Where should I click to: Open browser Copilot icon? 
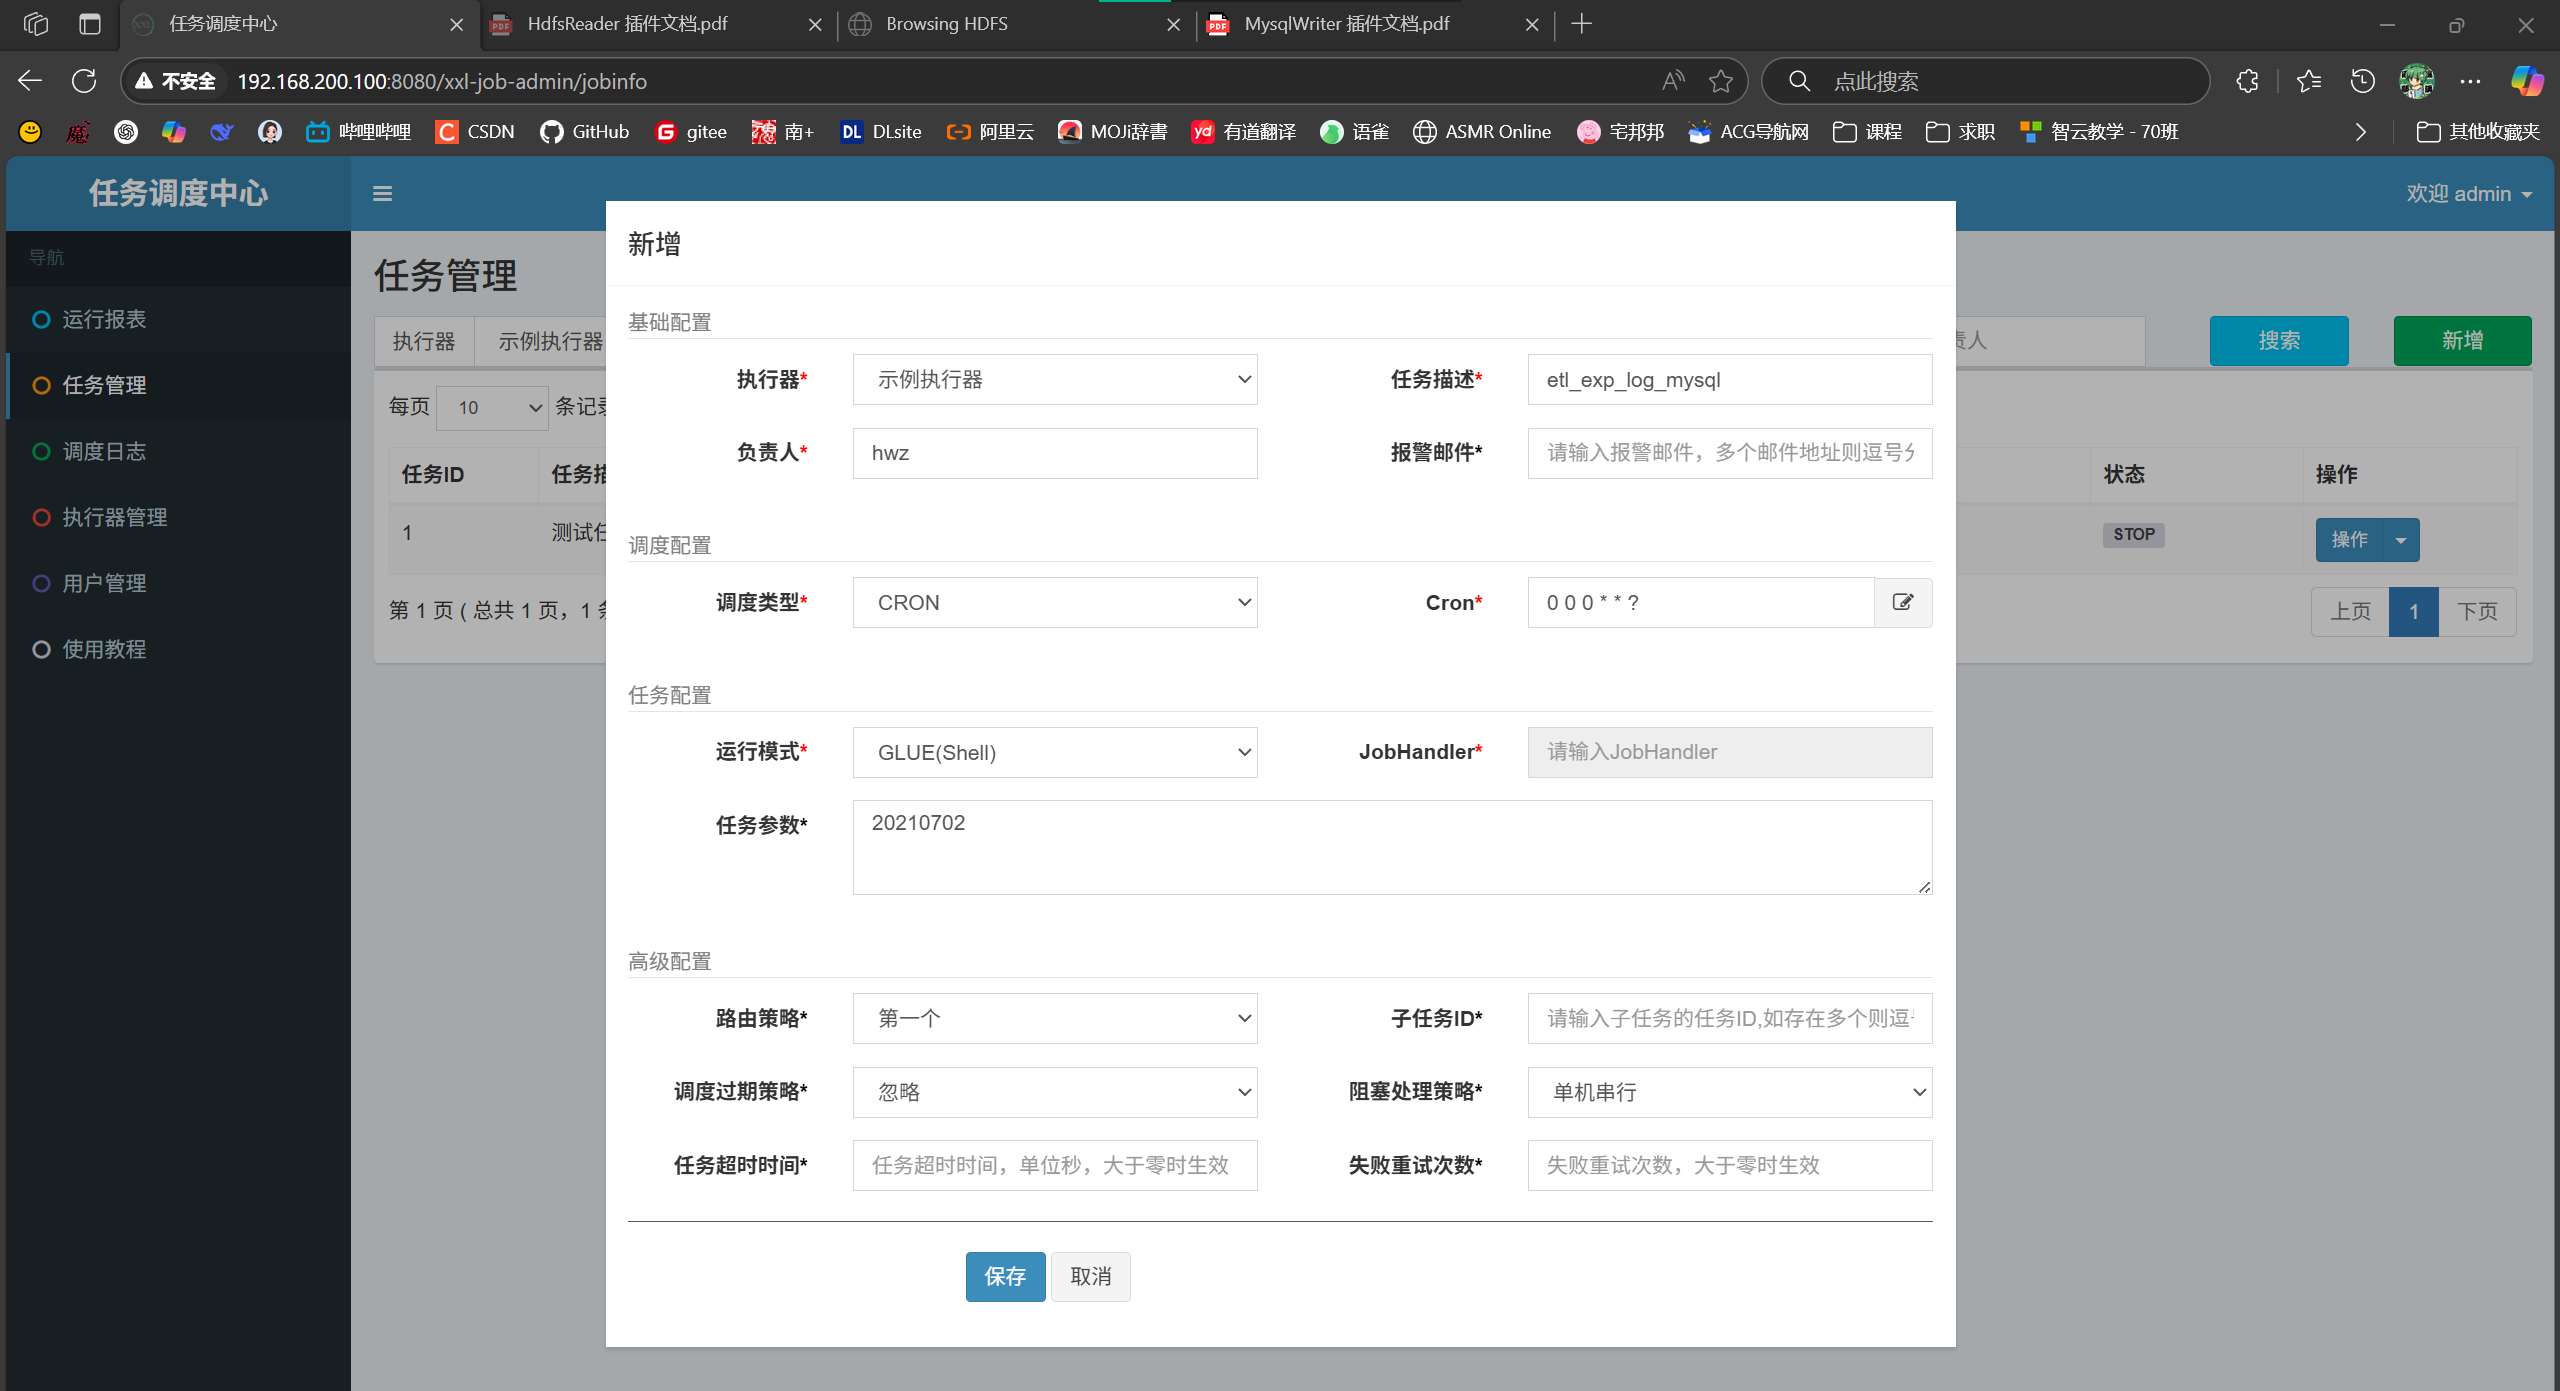2527,81
